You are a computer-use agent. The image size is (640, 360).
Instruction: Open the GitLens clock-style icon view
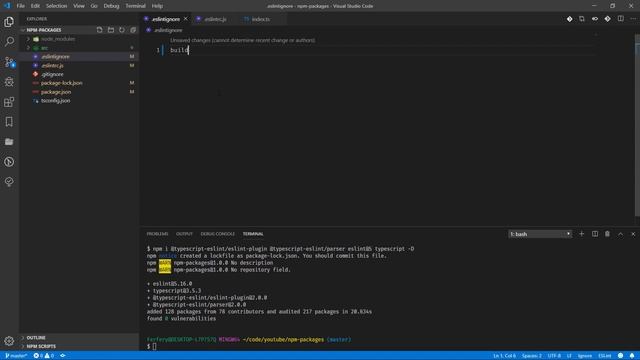(9, 162)
